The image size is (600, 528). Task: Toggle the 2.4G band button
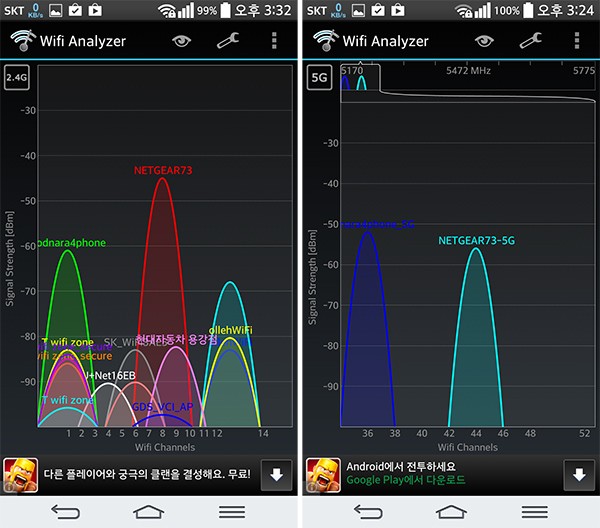click(x=16, y=77)
